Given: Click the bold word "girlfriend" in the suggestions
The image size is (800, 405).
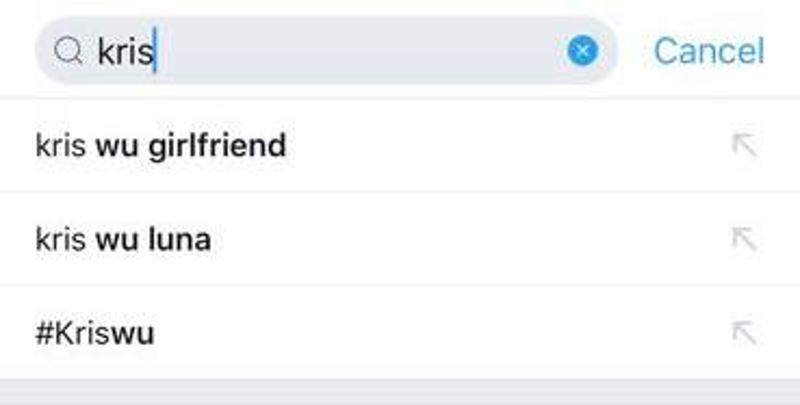Looking at the screenshot, I should tap(216, 146).
